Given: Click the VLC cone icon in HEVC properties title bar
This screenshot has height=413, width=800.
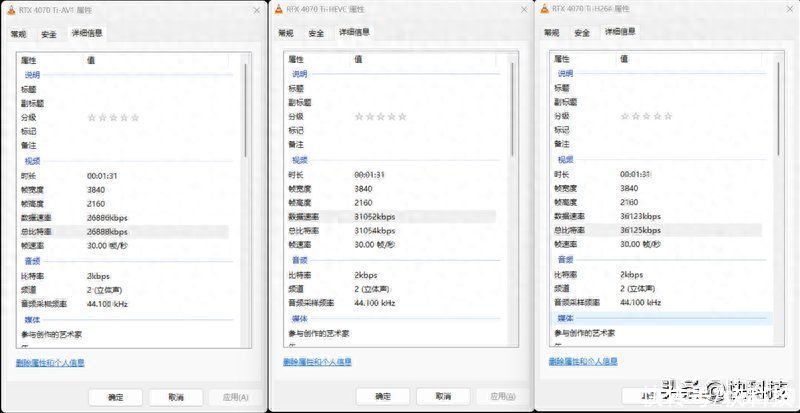Looking at the screenshot, I should pyautogui.click(x=278, y=10).
